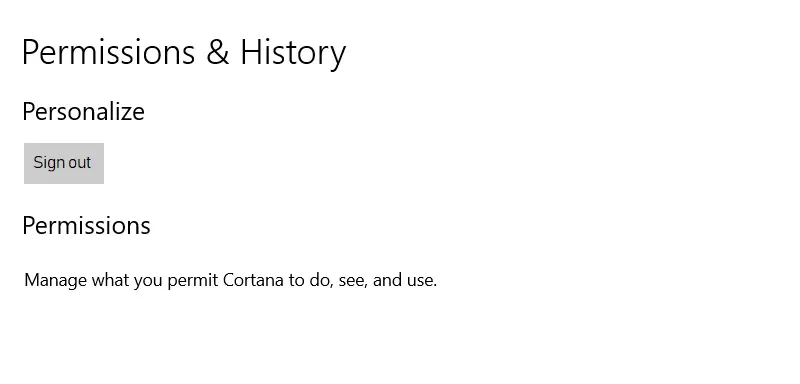The height and width of the screenshot is (384, 800).
Task: Click the word out on the Sign out button
Action: click(79, 163)
